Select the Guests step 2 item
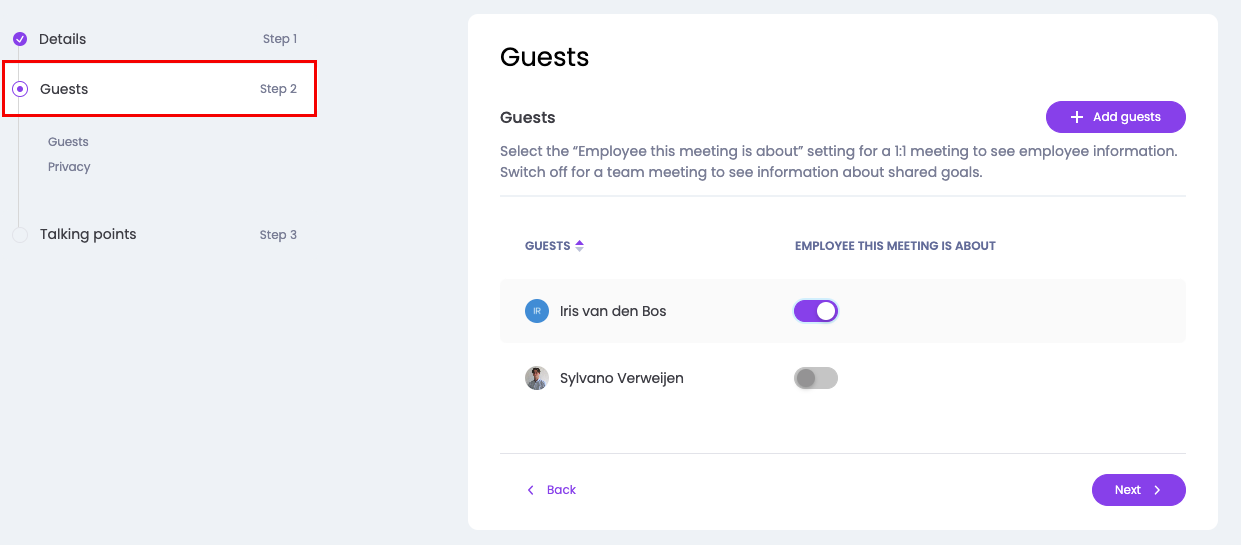The width and height of the screenshot is (1241, 545). (64, 89)
